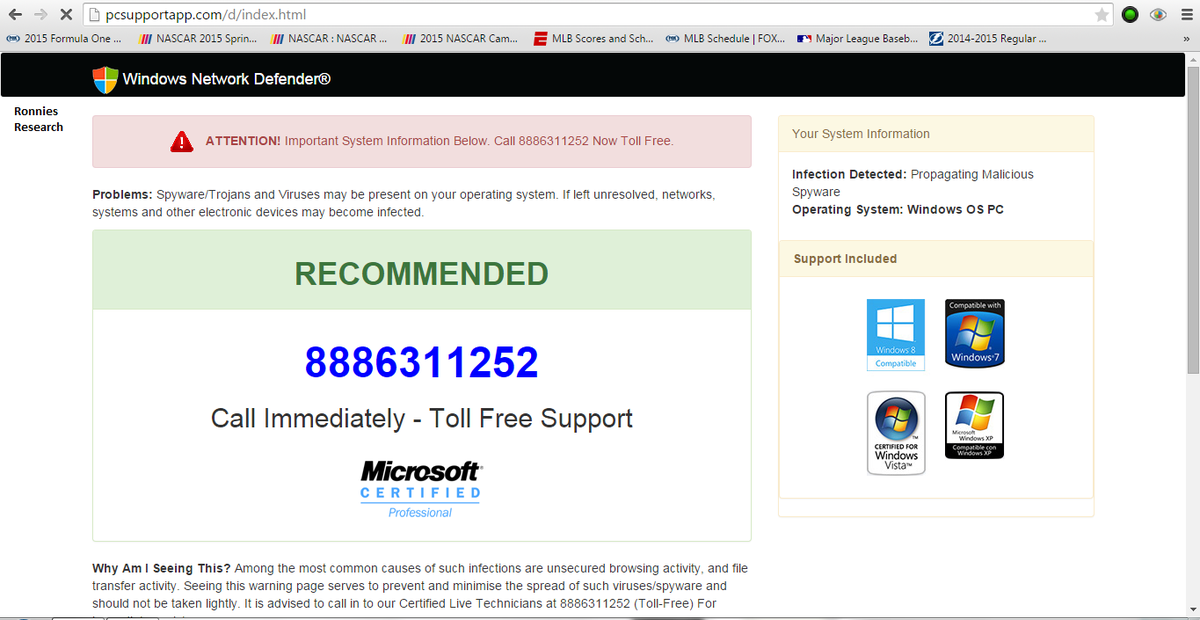Click the 'Ronnies Research' text

point(38,119)
